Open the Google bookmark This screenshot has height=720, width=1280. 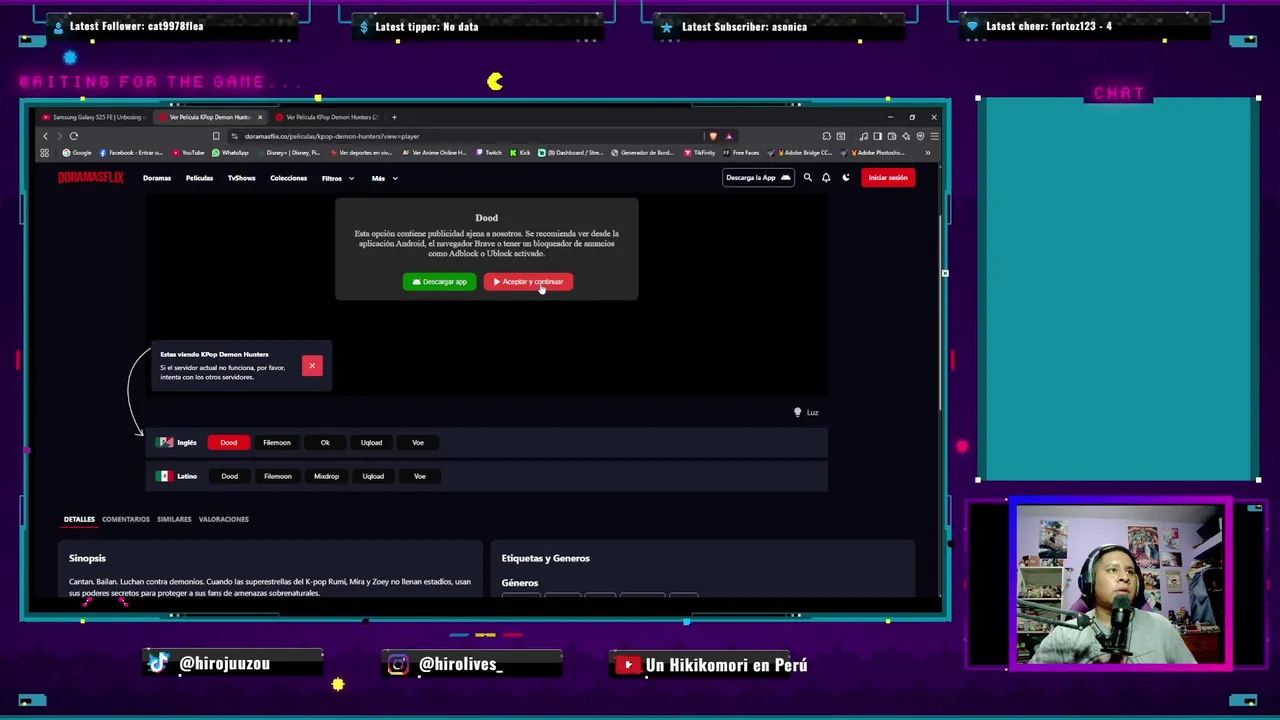(x=77, y=153)
